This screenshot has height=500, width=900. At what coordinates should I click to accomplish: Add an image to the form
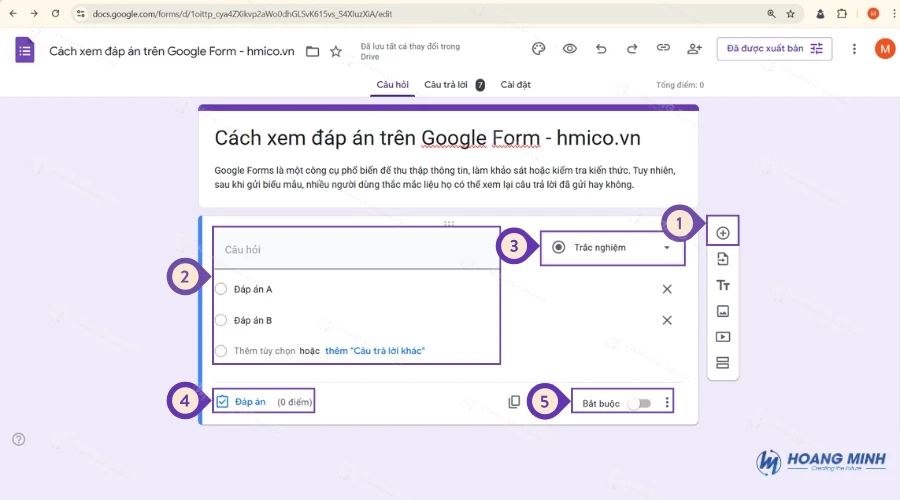tap(723, 311)
